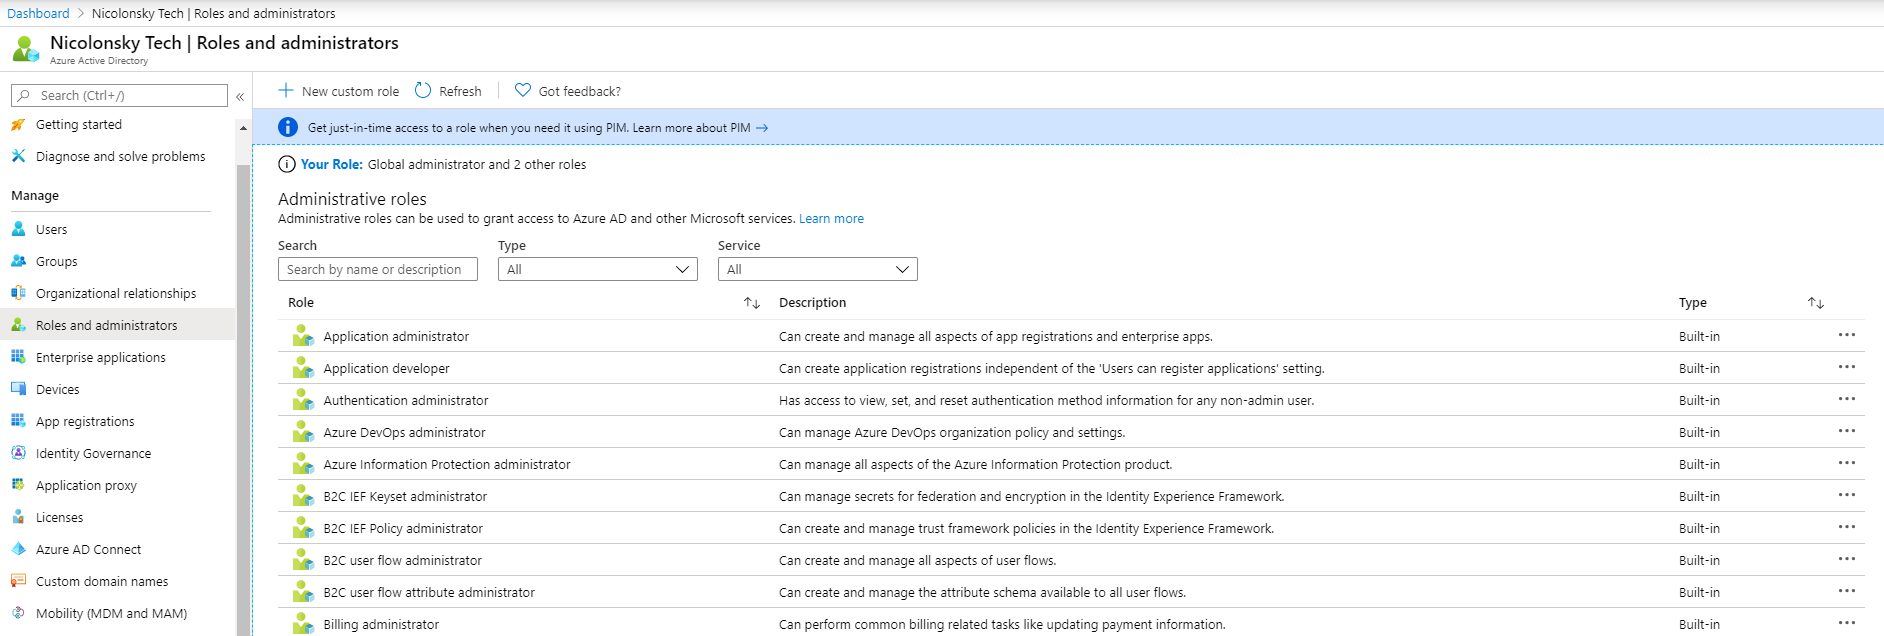Open more options for Azure DevOps administrator

click(x=1847, y=431)
